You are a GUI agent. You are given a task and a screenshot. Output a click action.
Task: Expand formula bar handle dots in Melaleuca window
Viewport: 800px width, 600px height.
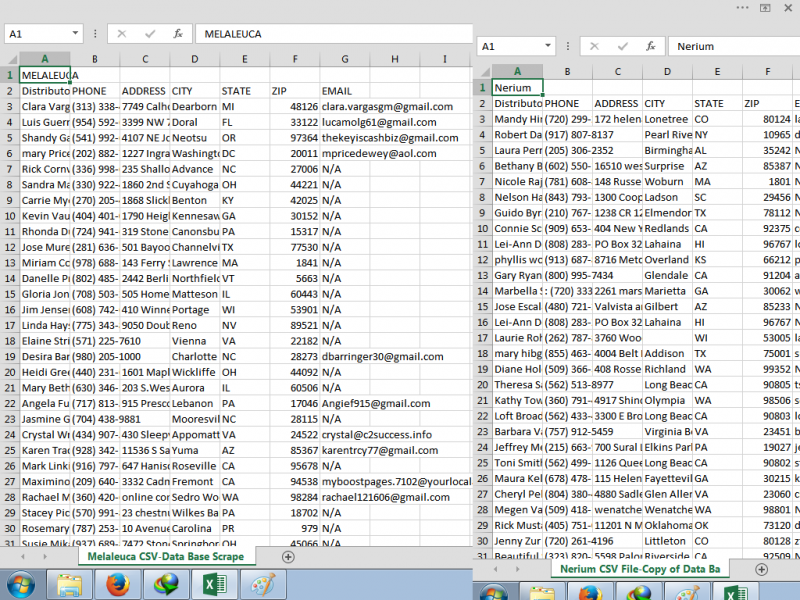[x=95, y=34]
